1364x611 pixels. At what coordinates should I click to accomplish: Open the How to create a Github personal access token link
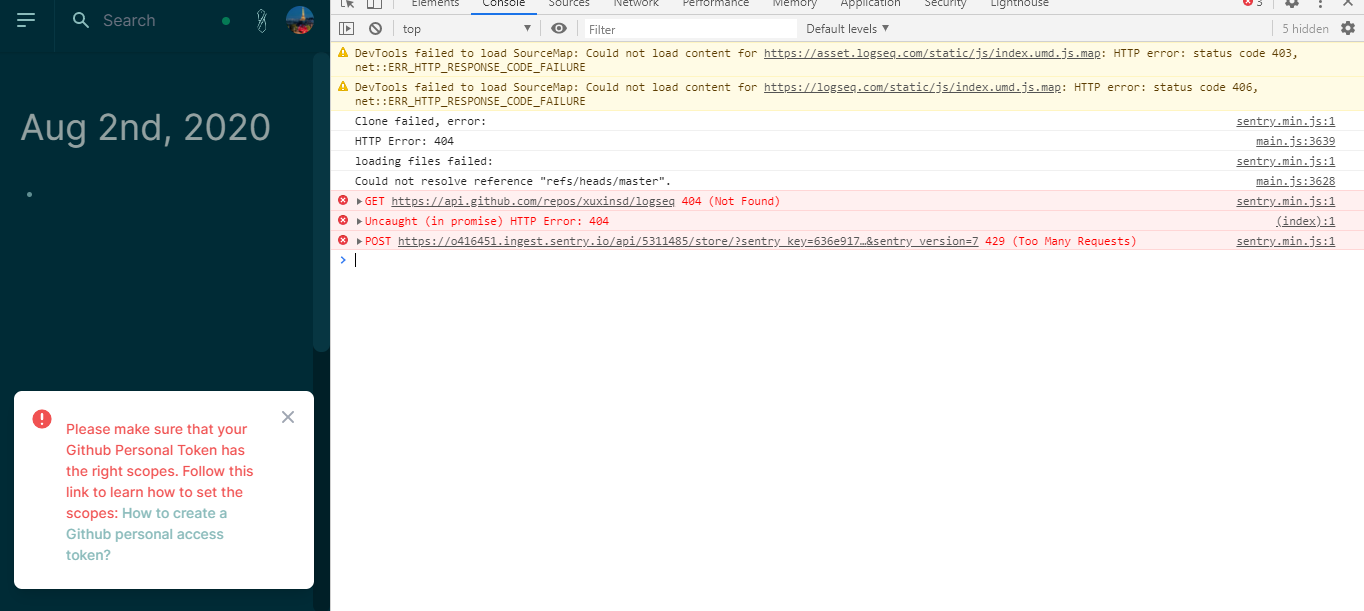(x=146, y=534)
